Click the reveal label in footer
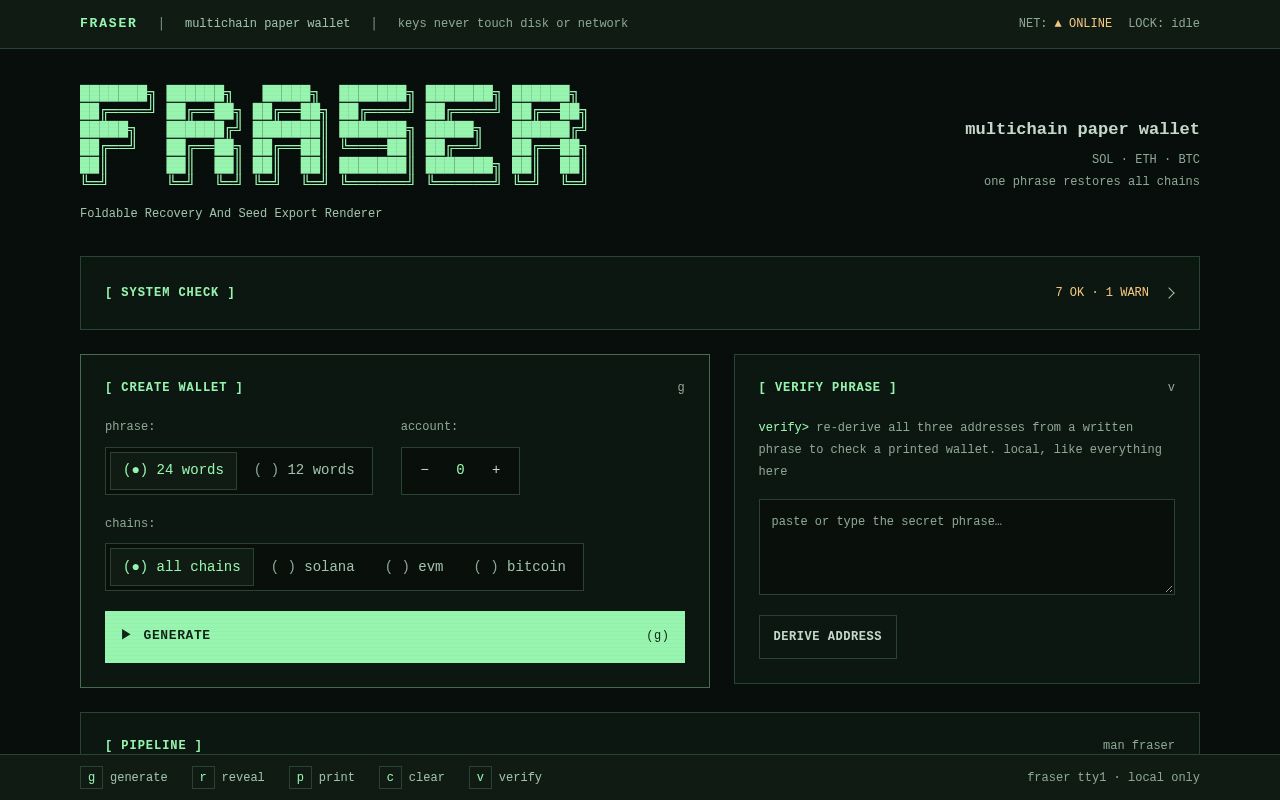This screenshot has height=800, width=1280. click(243, 778)
